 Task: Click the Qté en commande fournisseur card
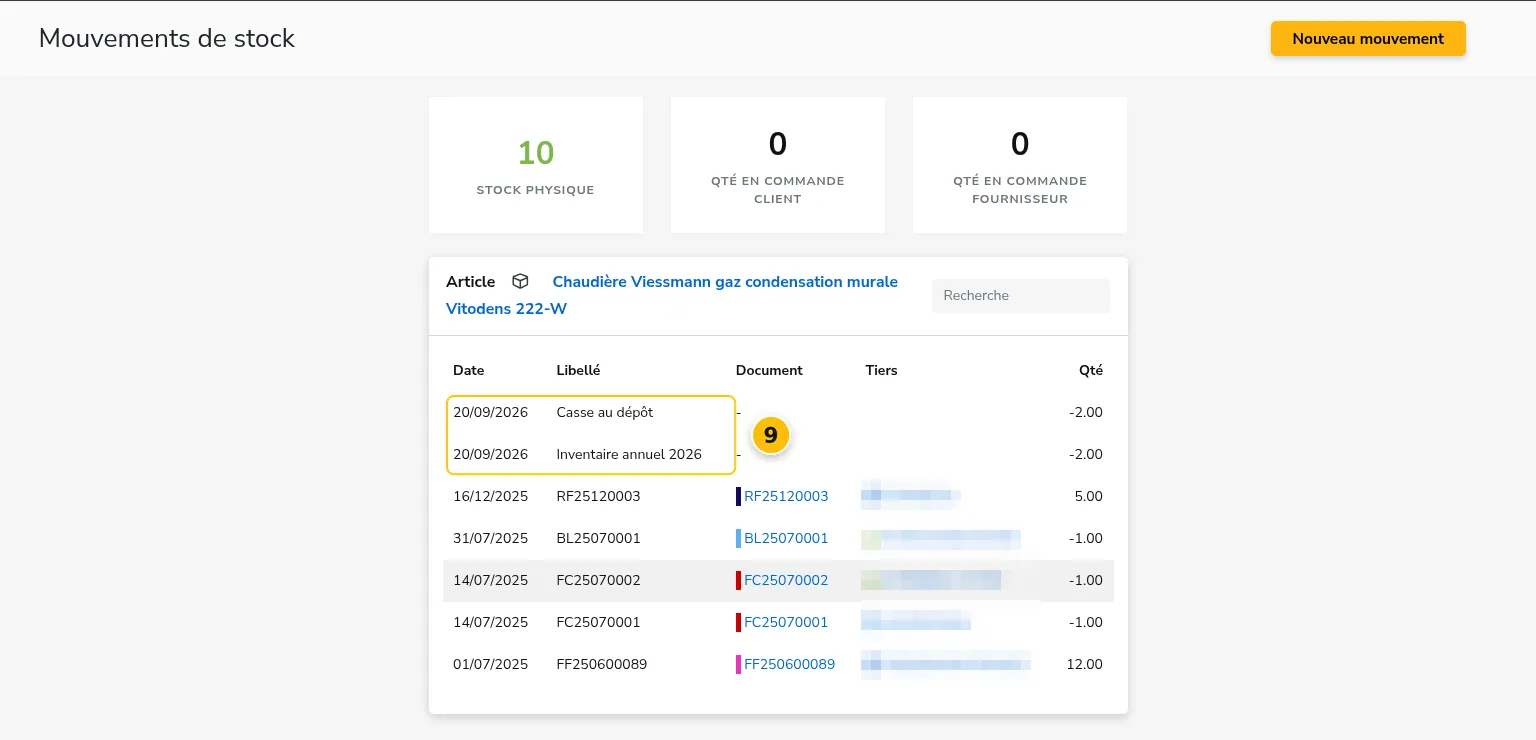[1020, 165]
